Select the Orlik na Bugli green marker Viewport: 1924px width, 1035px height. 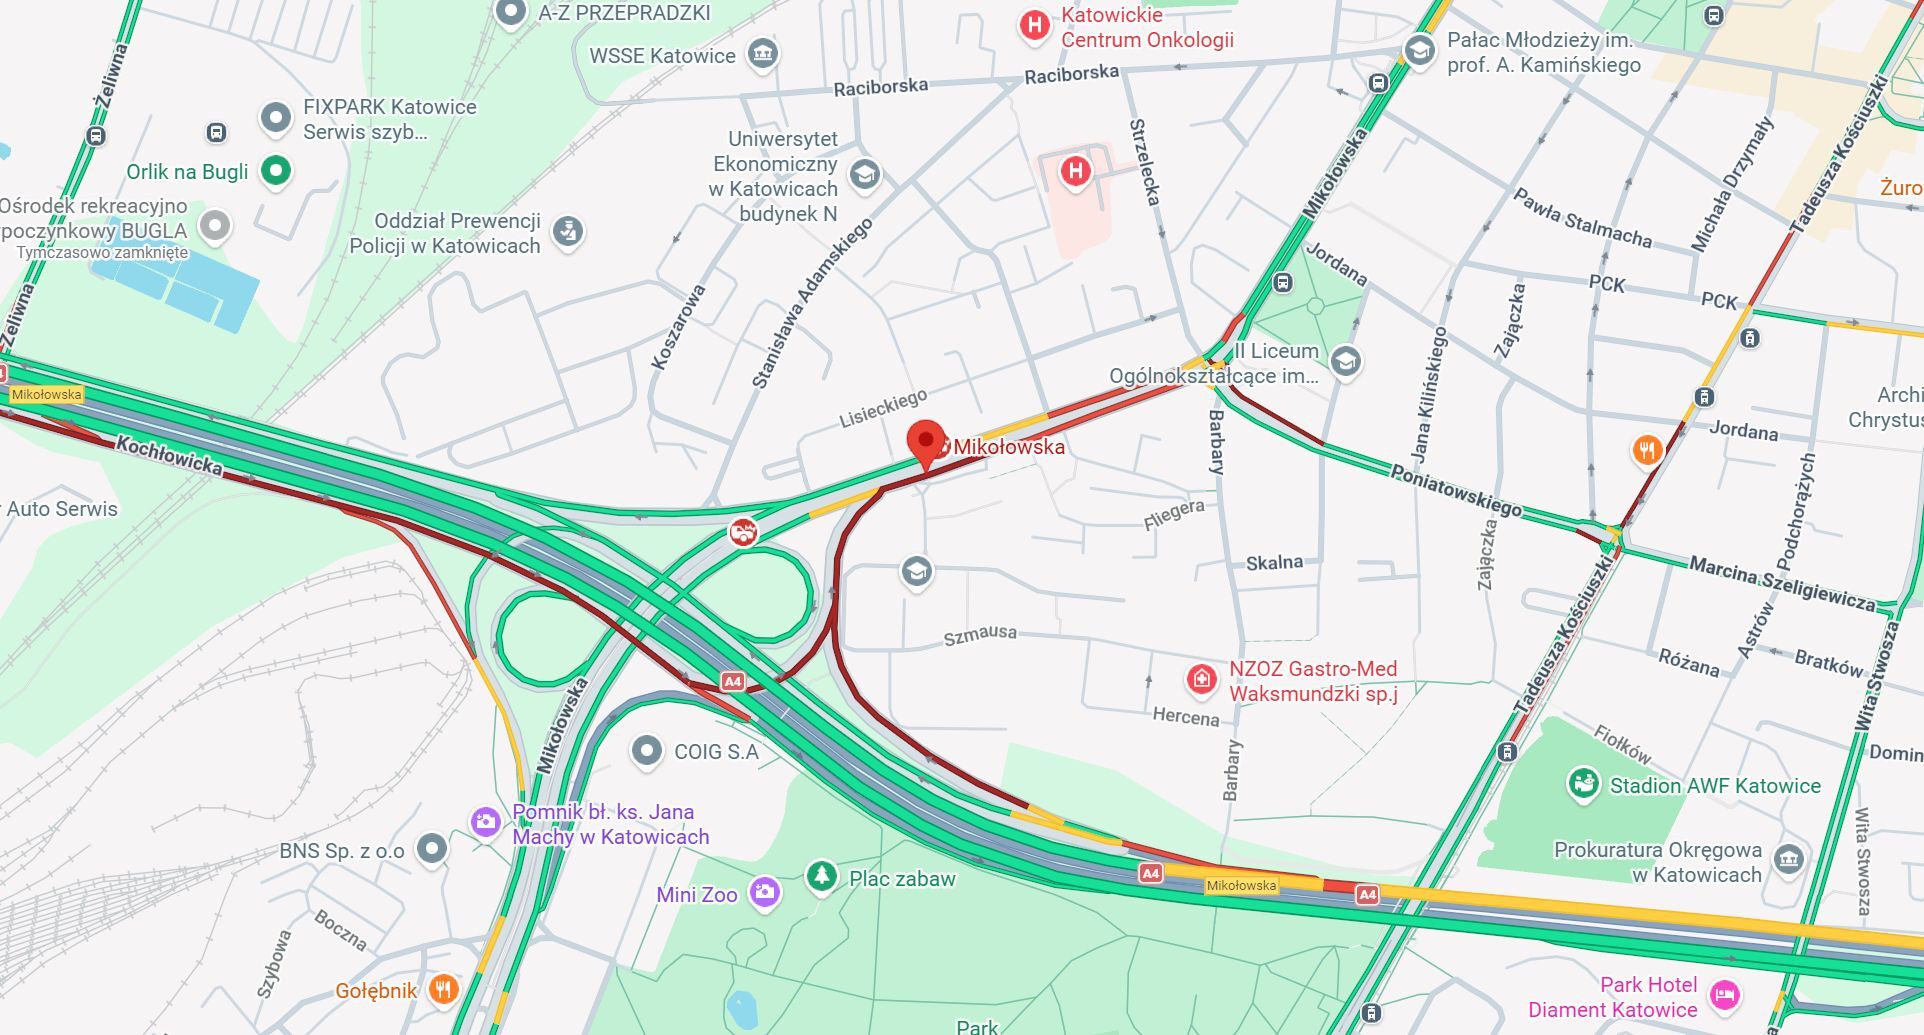coord(276,171)
